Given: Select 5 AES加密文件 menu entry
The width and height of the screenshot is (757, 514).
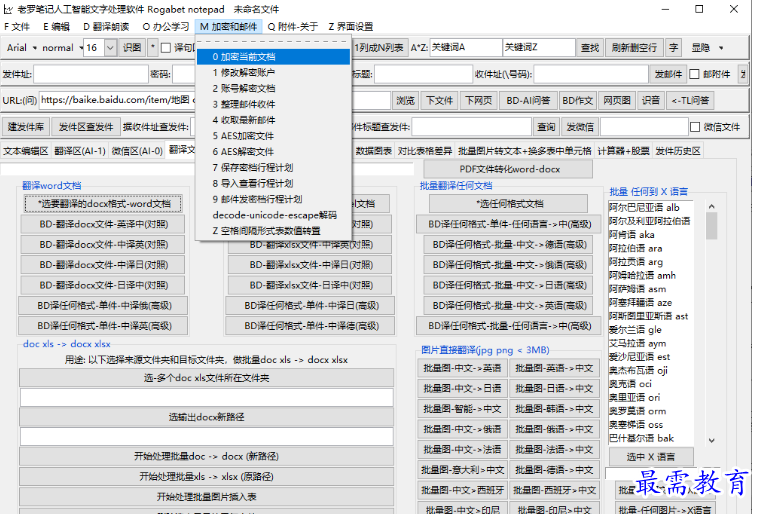Looking at the screenshot, I should click(x=273, y=136).
